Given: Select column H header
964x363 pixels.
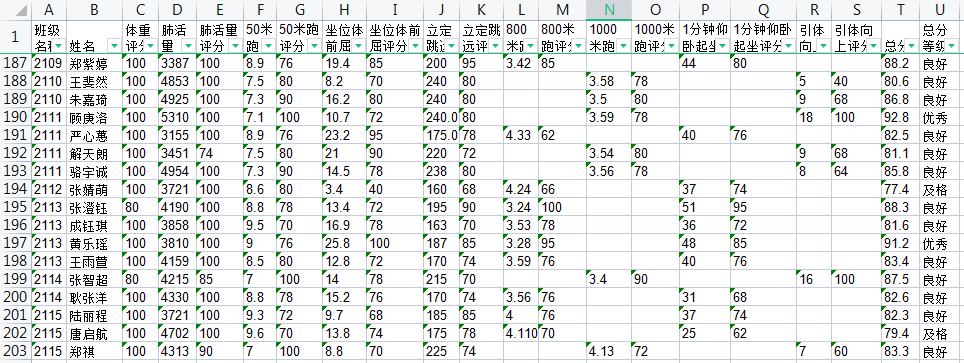Looking at the screenshot, I should click(344, 9).
